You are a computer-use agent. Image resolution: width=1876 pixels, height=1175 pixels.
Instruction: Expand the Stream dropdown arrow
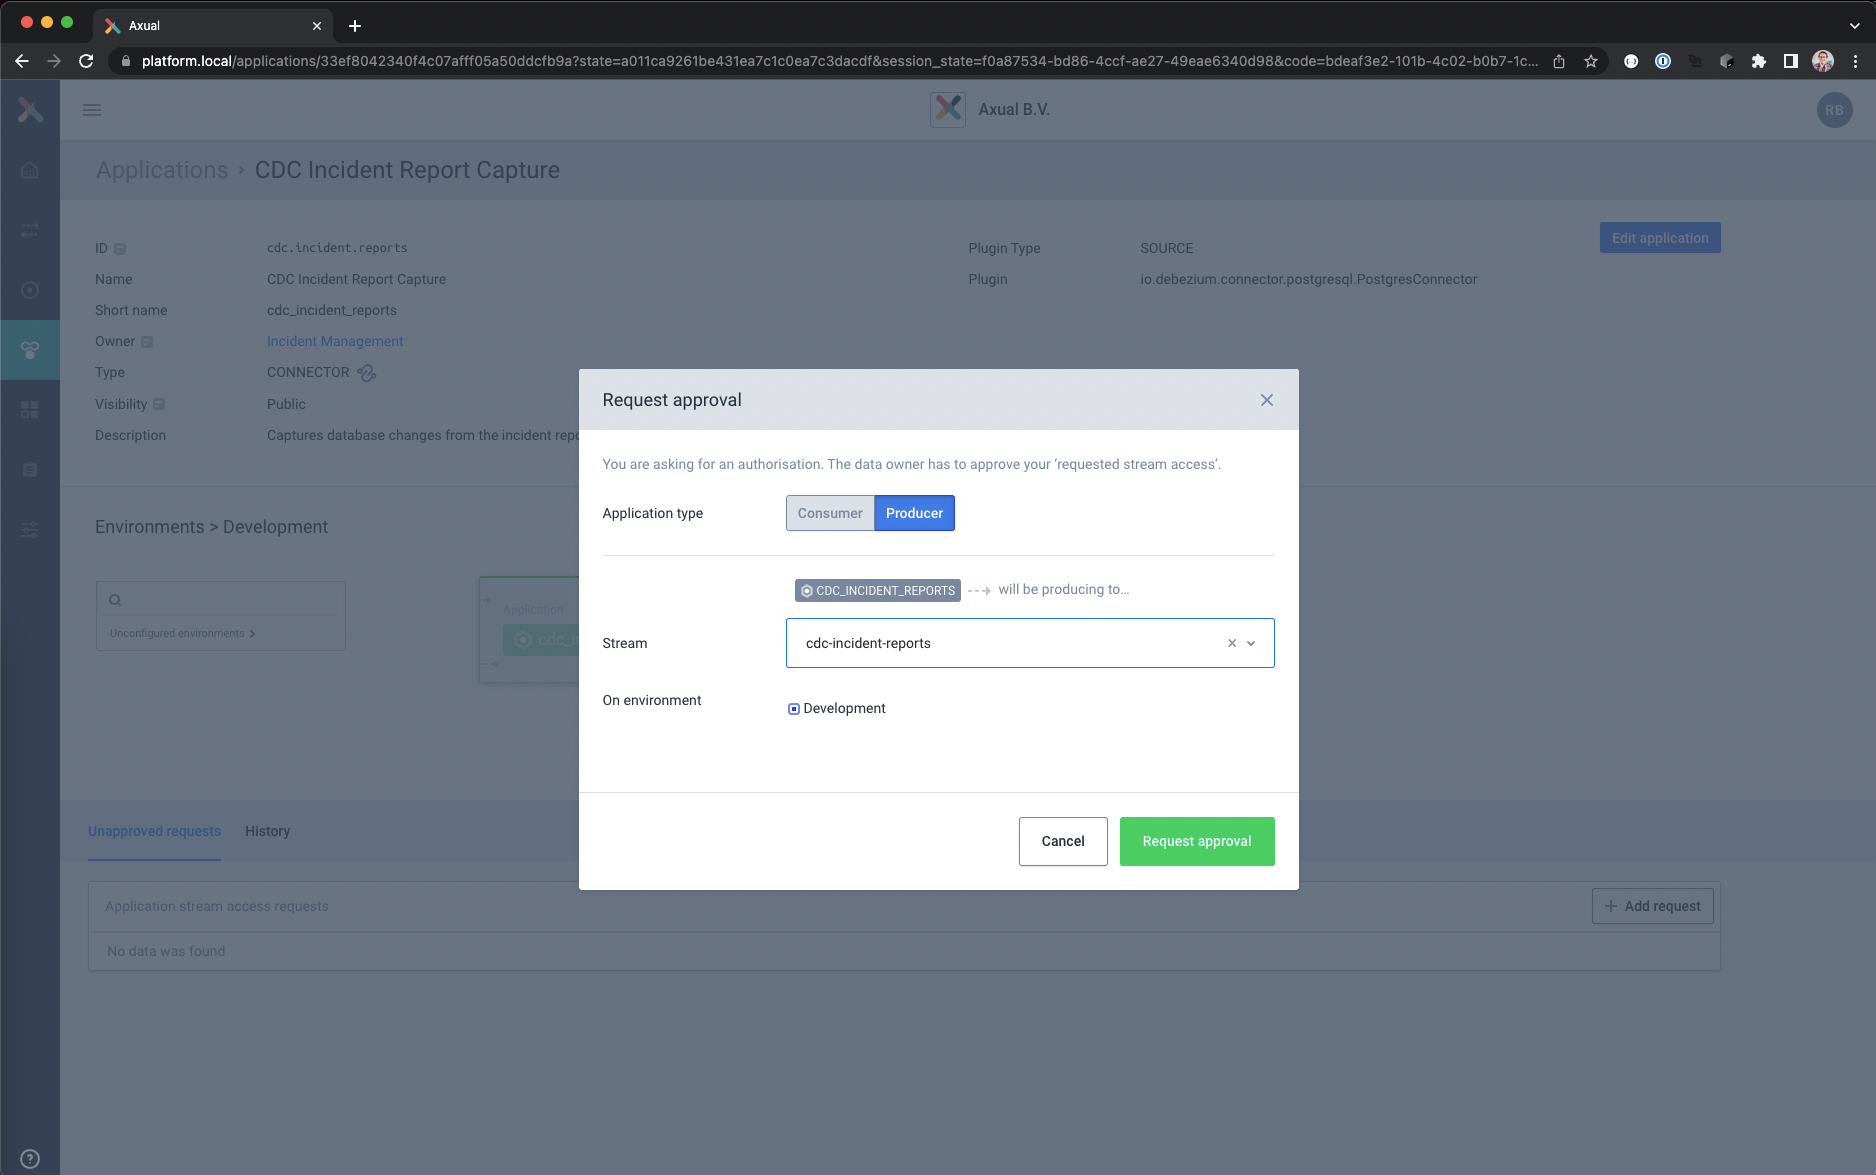[1251, 644]
